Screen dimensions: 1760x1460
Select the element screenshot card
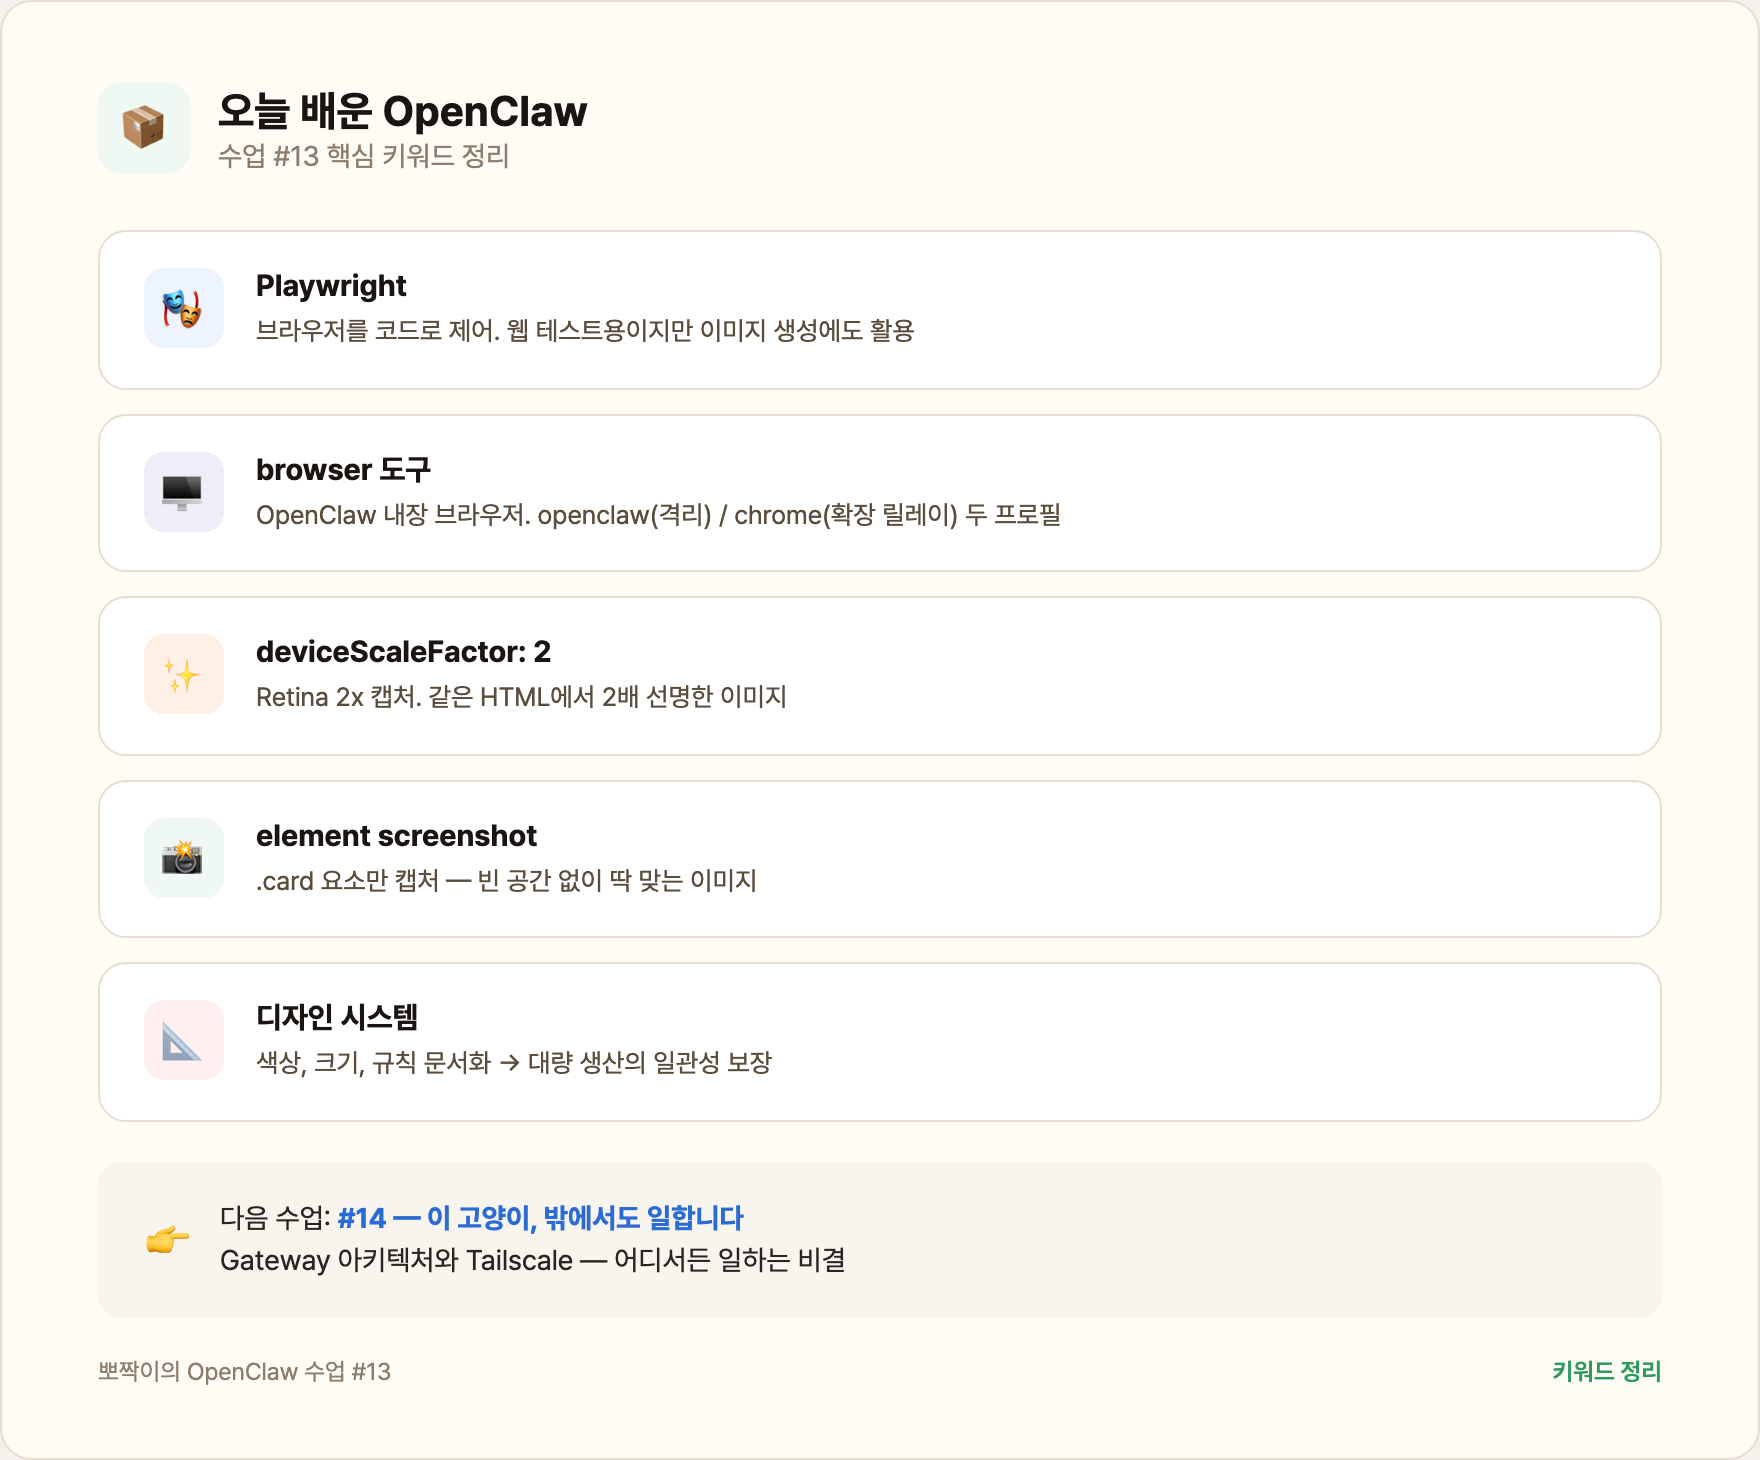point(878,858)
